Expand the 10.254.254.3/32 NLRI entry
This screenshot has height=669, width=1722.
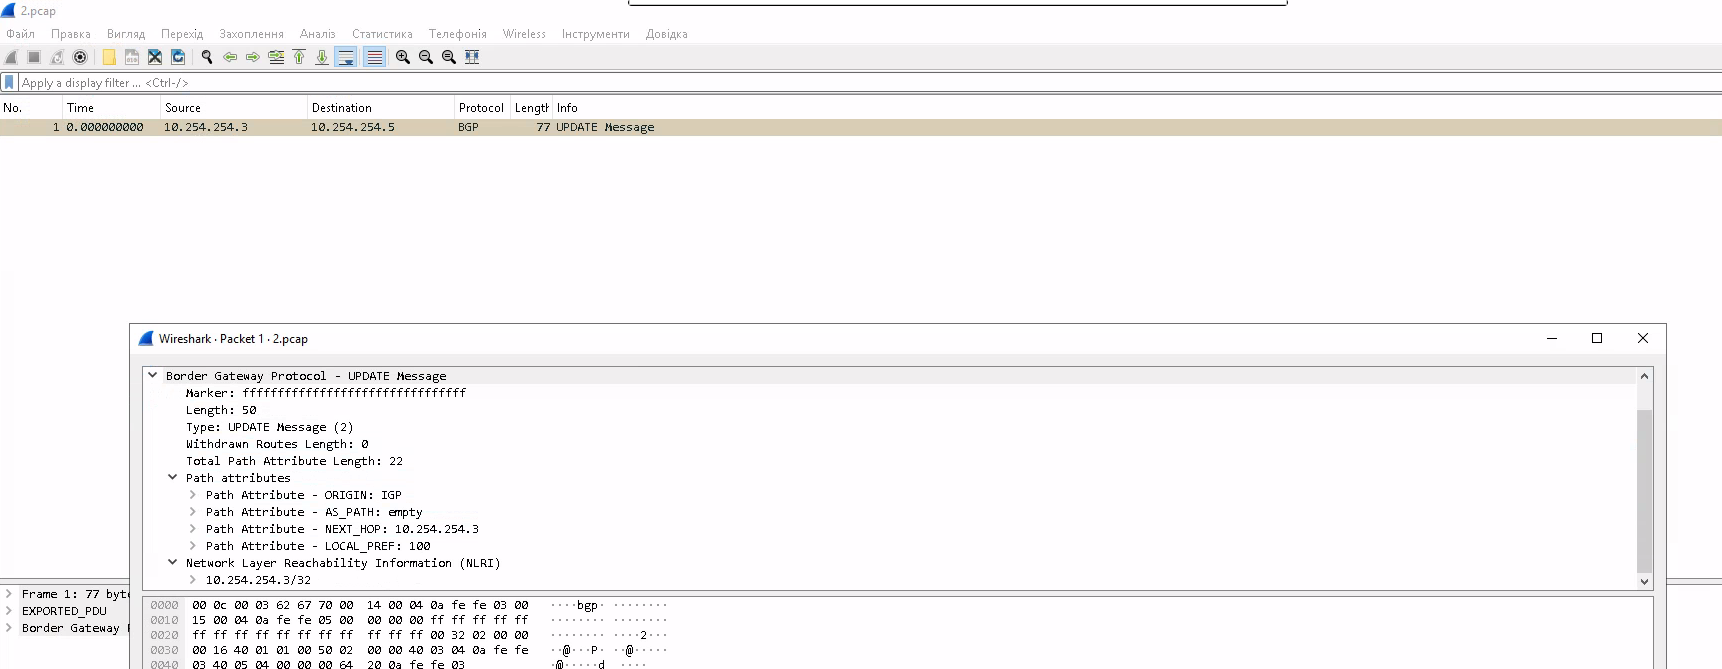point(193,580)
